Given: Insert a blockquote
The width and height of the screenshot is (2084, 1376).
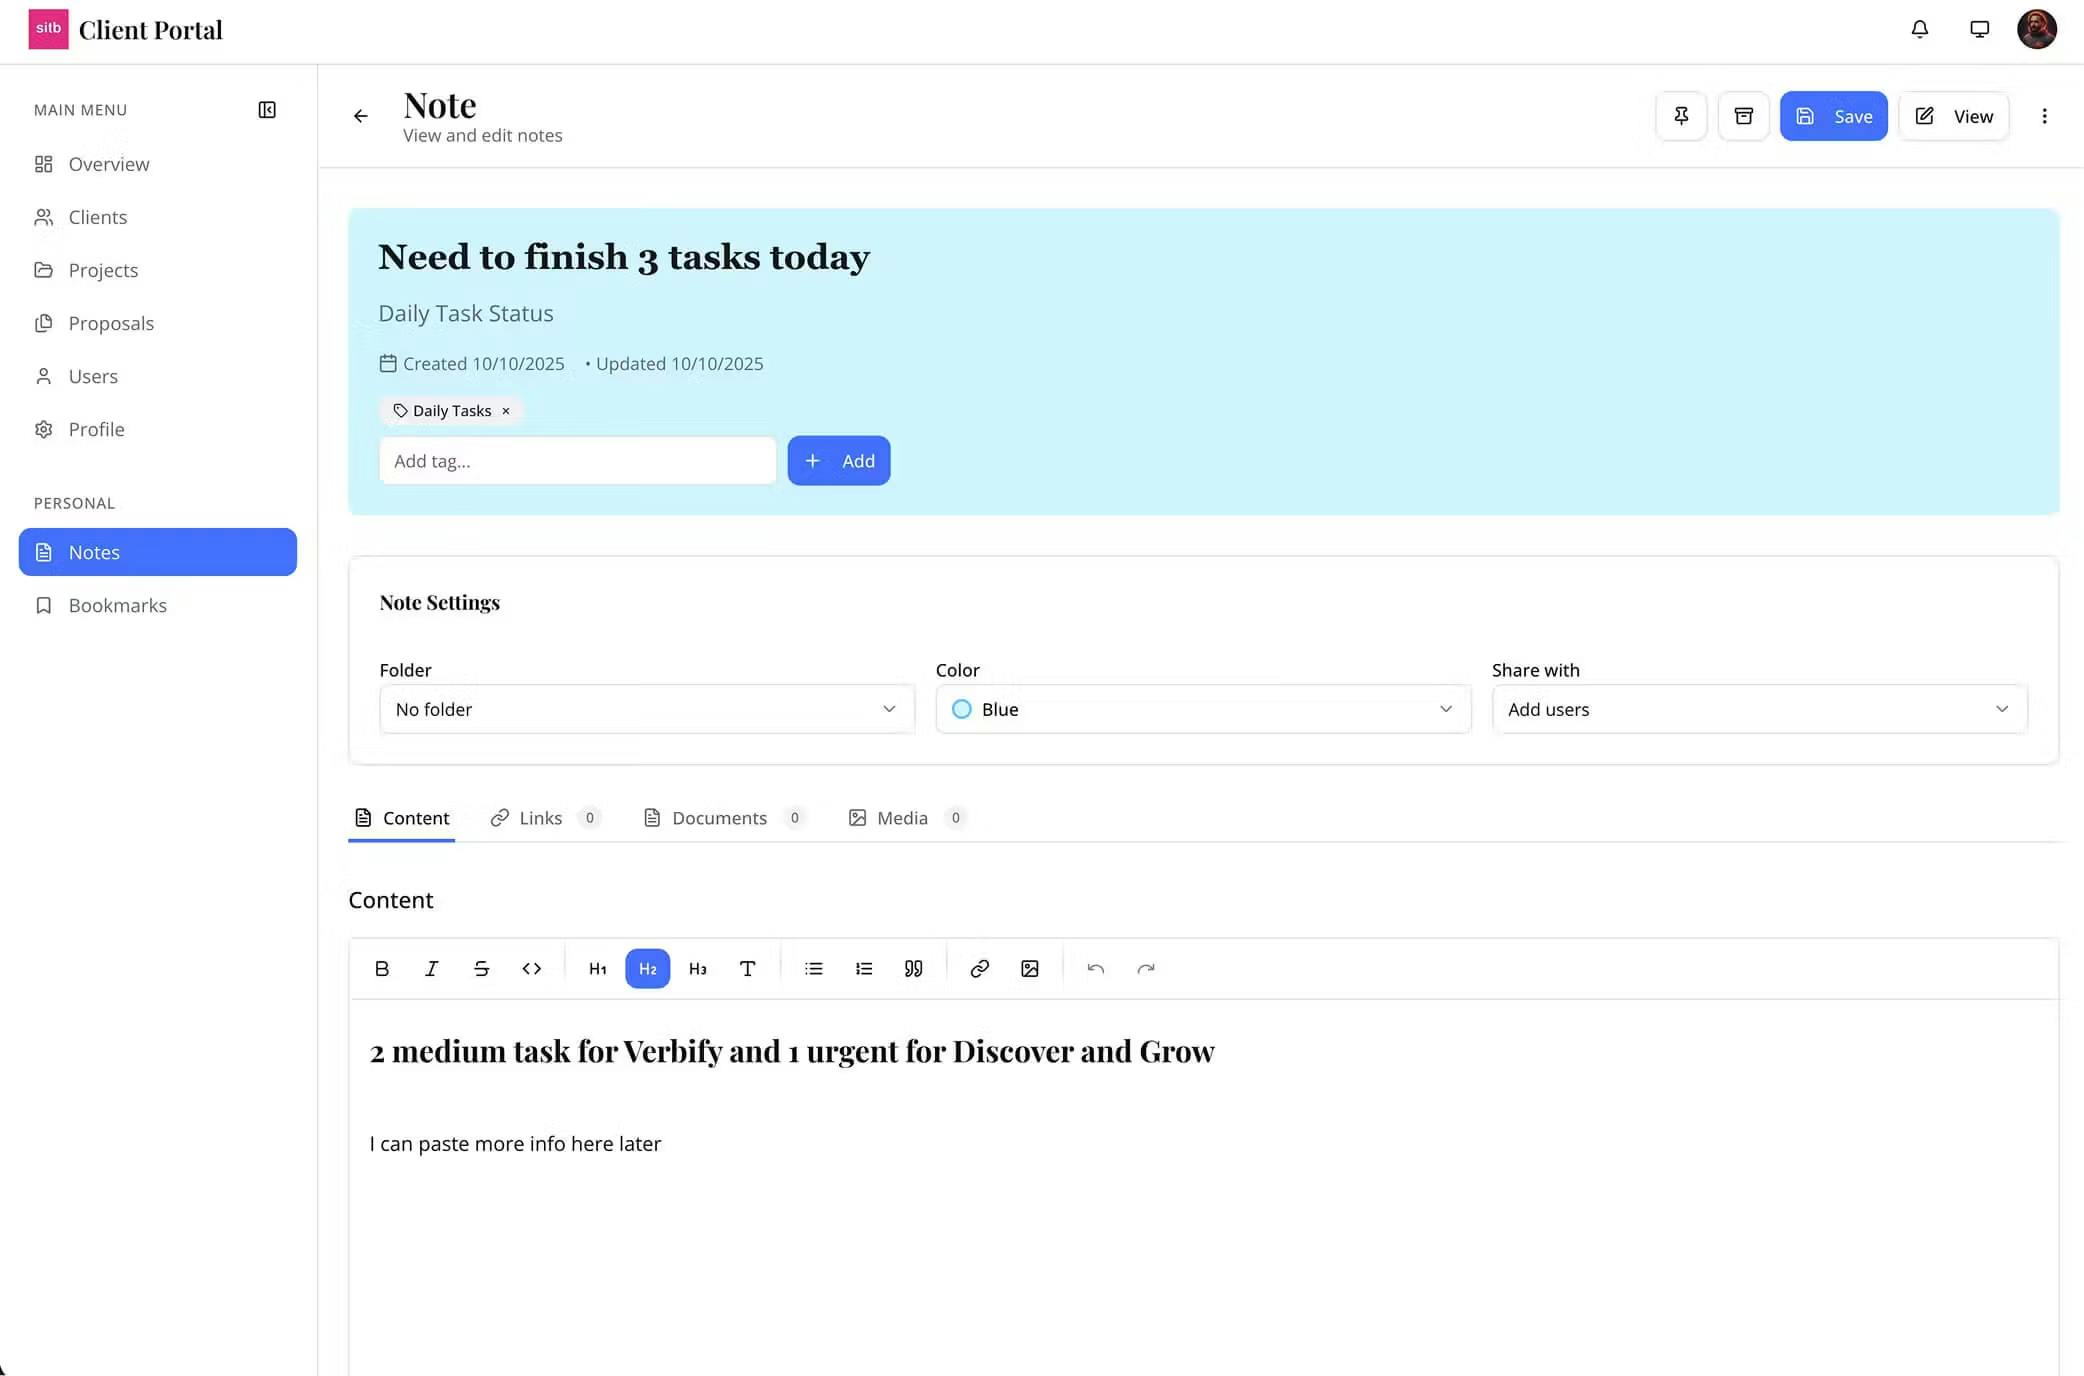Looking at the screenshot, I should click(913, 968).
